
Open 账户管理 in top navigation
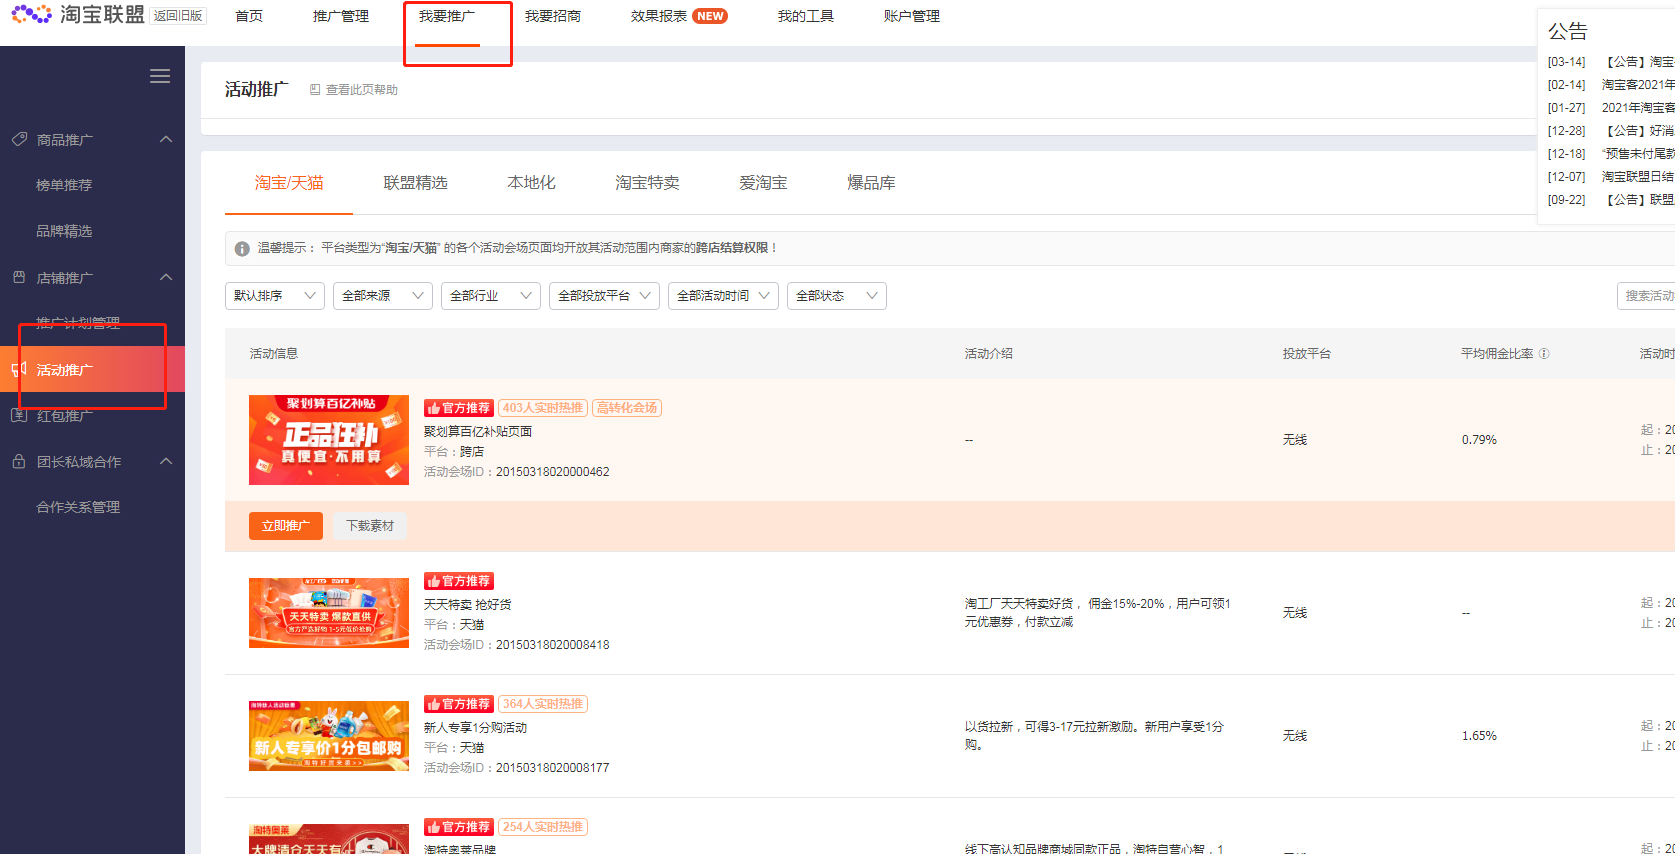click(912, 16)
